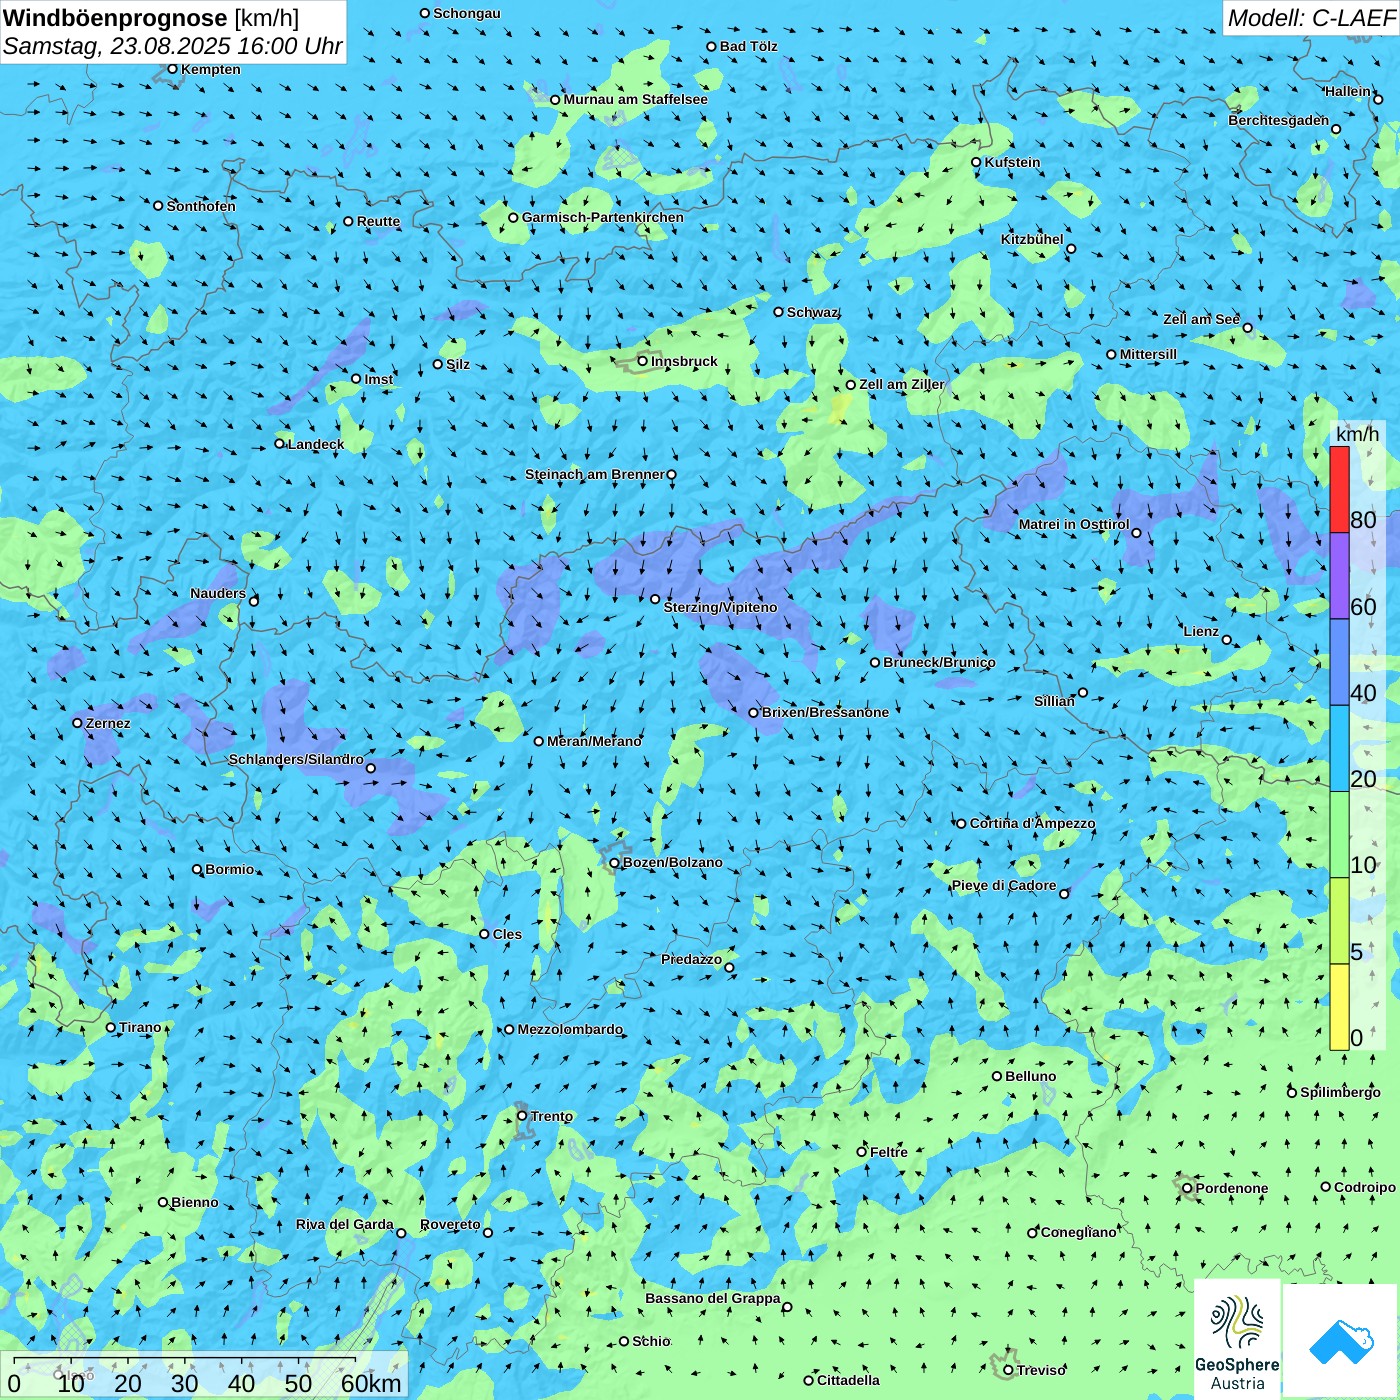
Task: Click the 'Samstag, 23.08.2025 16:00 Uhr' date
Action: tap(172, 46)
